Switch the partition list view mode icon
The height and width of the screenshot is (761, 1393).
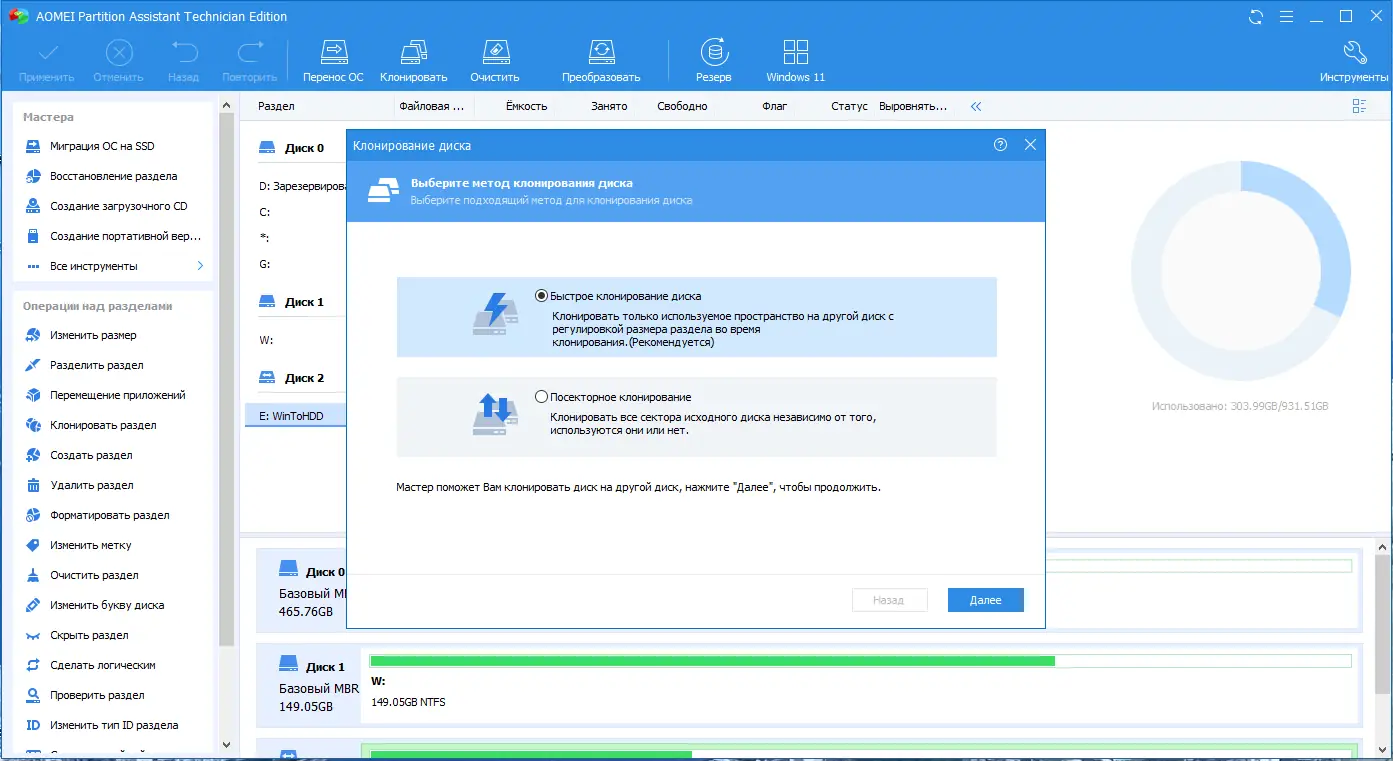(1359, 106)
